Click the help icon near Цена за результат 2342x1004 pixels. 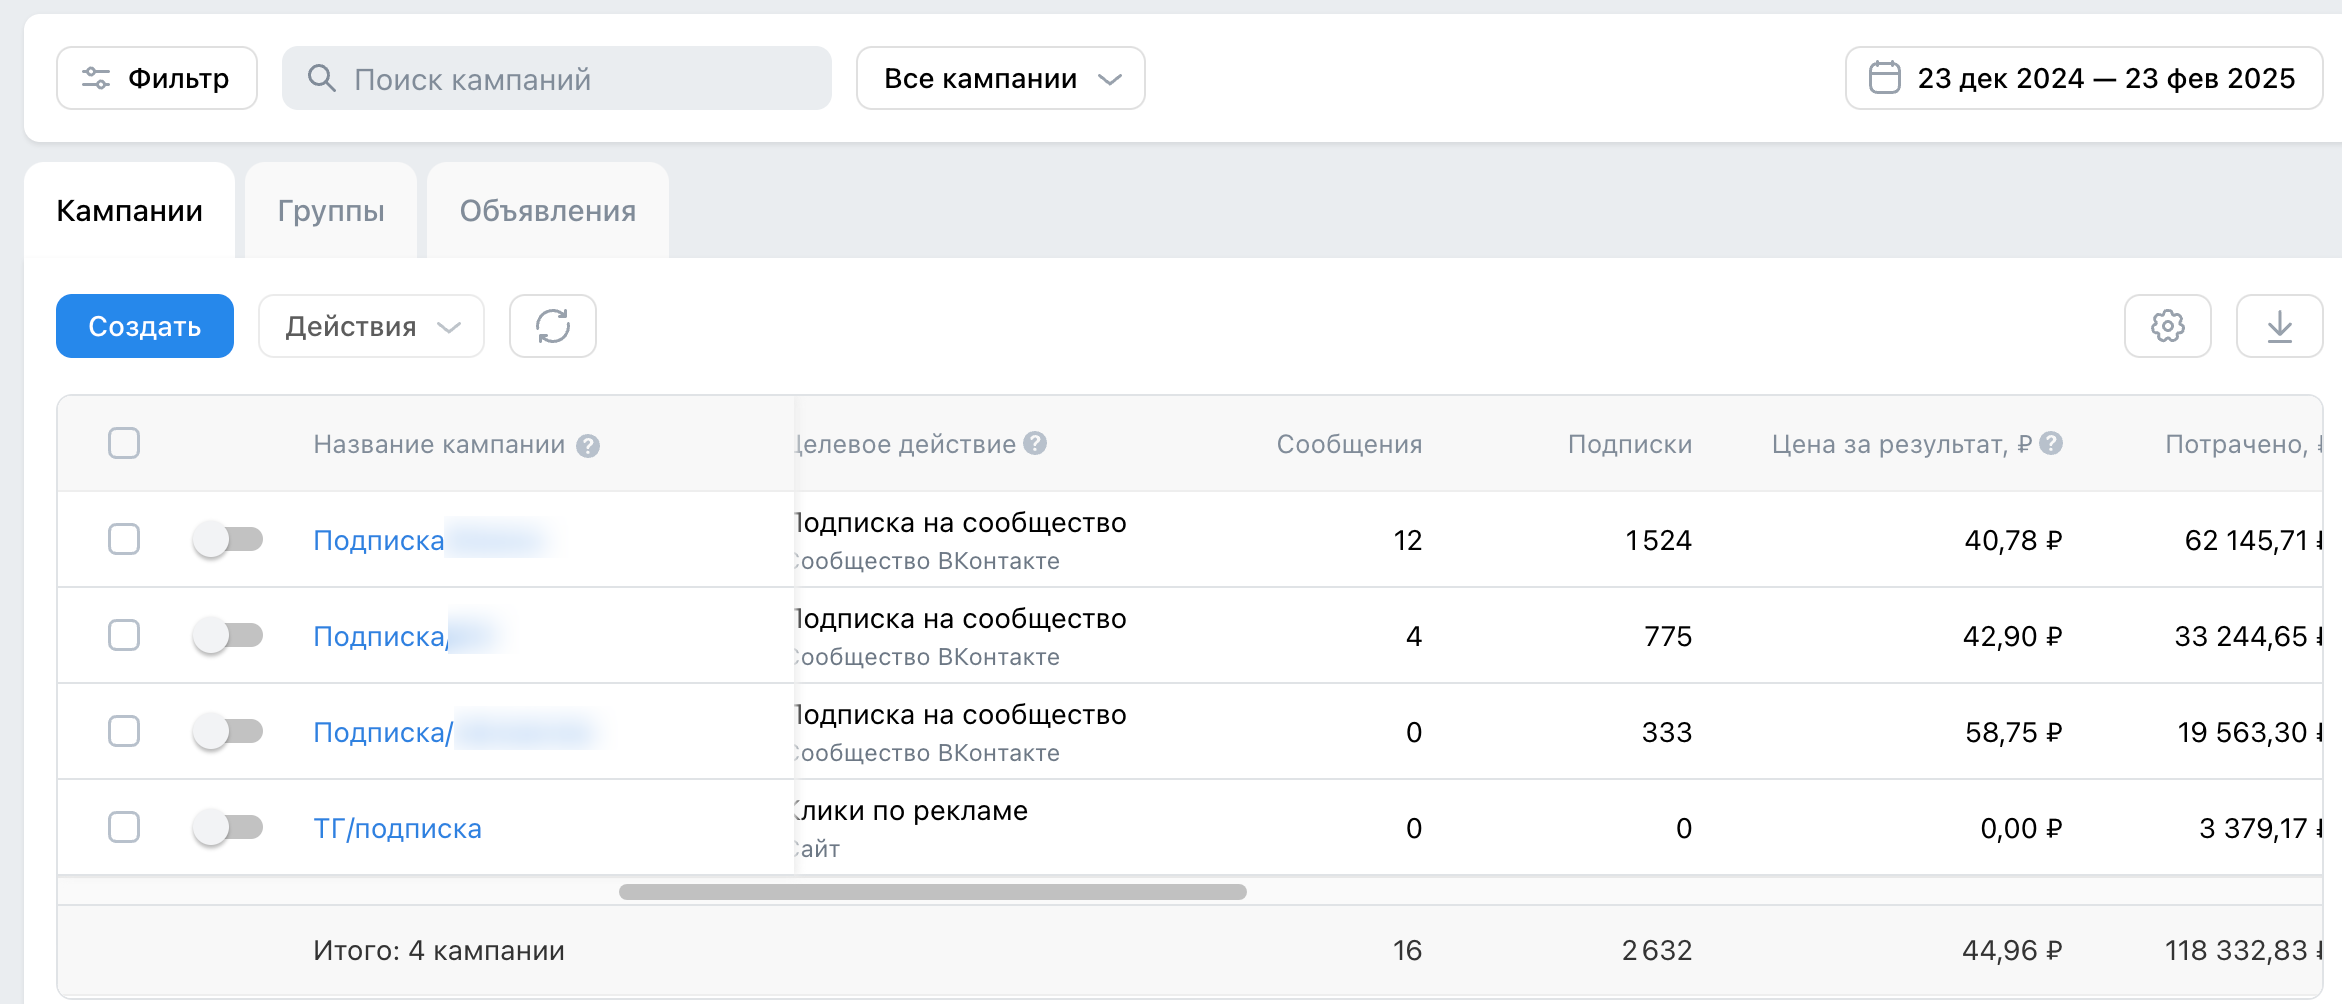coord(2051,443)
